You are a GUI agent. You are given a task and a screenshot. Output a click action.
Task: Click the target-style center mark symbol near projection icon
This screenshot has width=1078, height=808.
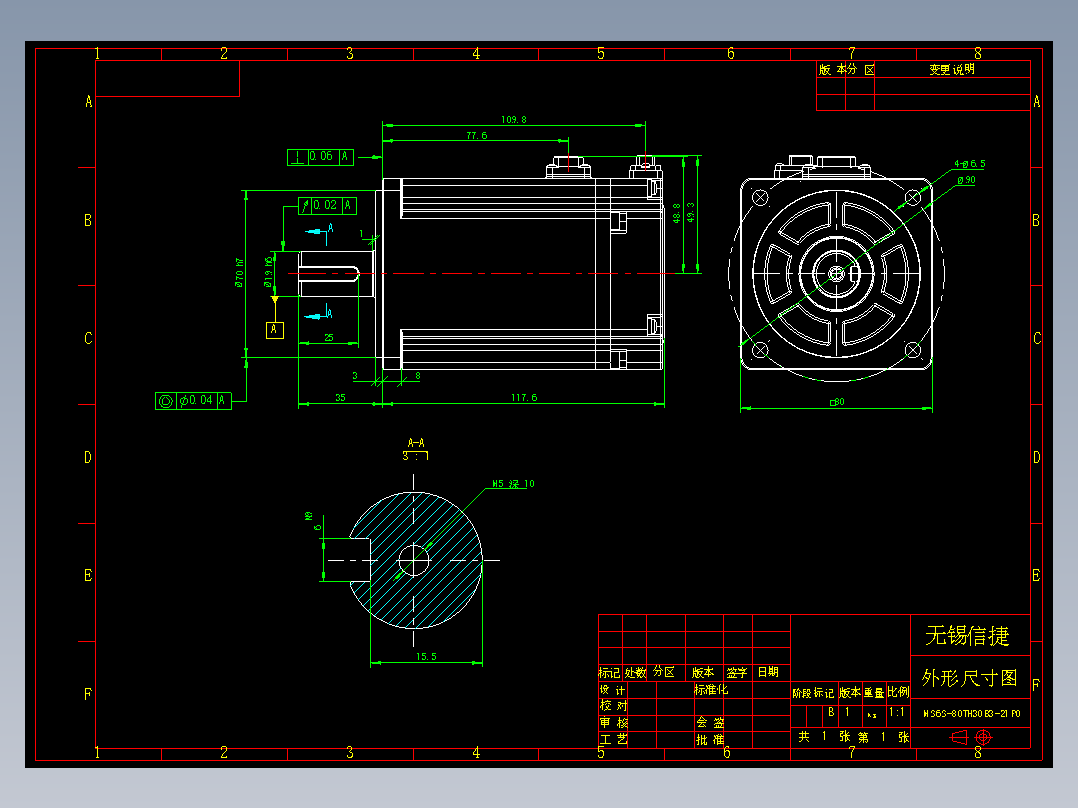tap(984, 737)
